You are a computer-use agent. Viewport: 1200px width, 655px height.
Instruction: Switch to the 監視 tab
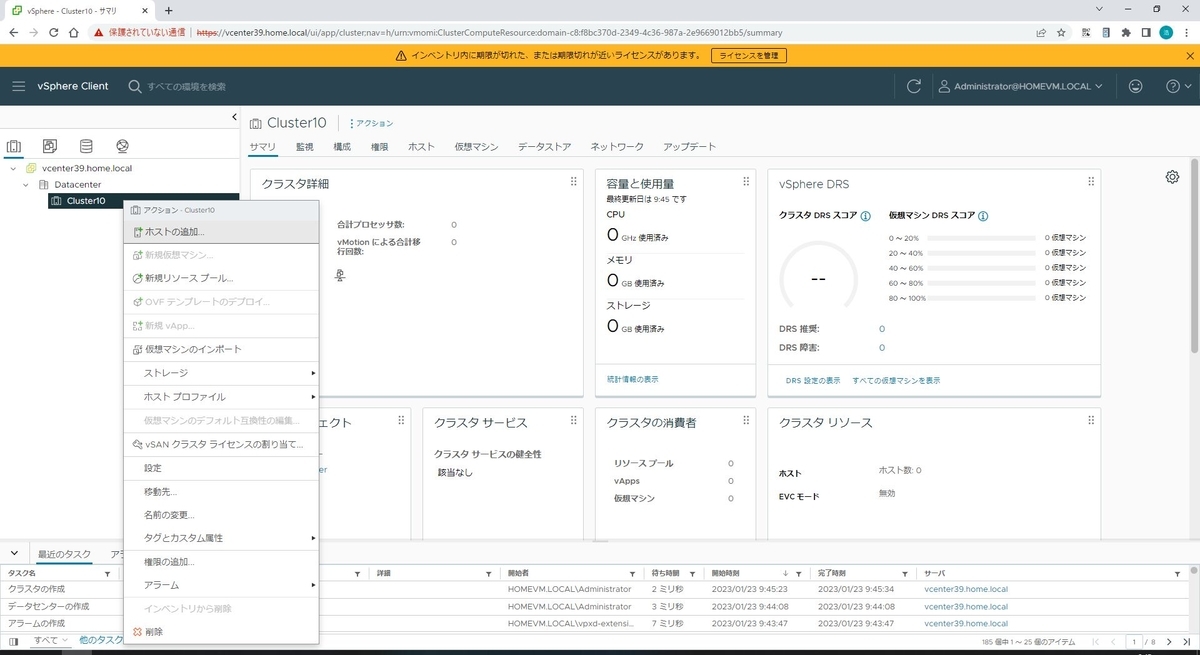[304, 147]
